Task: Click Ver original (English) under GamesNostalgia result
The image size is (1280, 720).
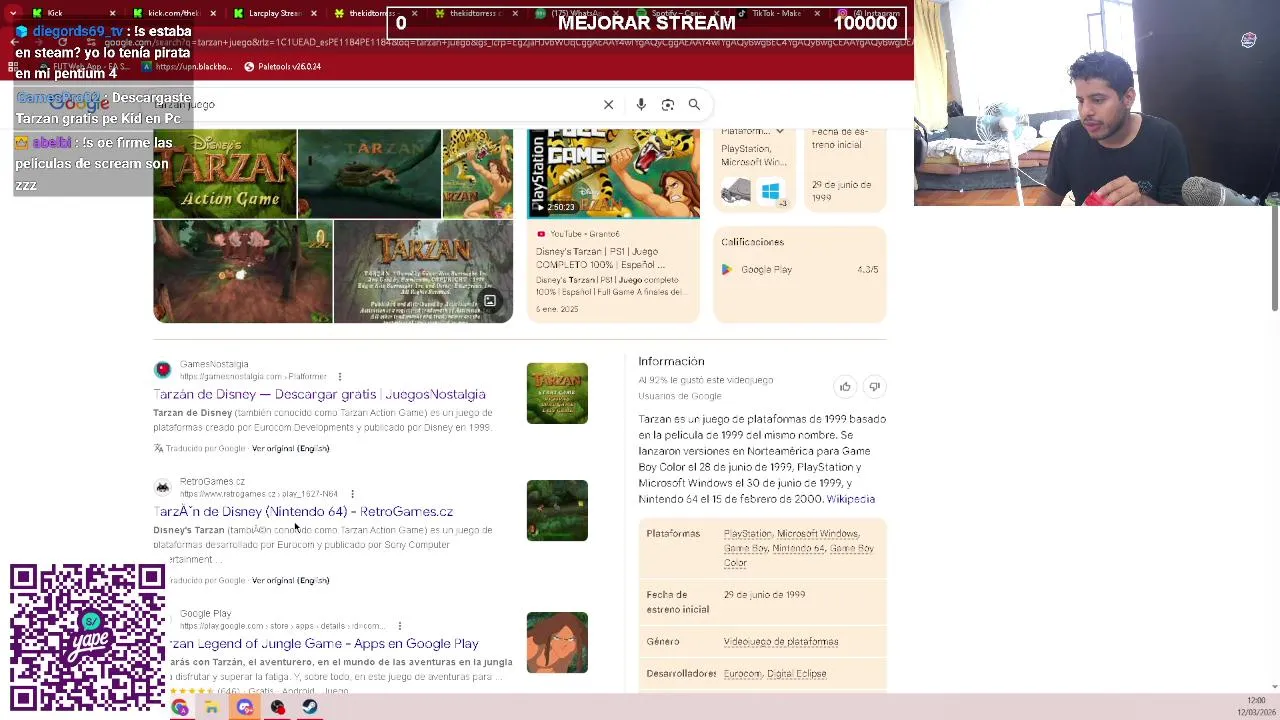Action: (x=290, y=448)
